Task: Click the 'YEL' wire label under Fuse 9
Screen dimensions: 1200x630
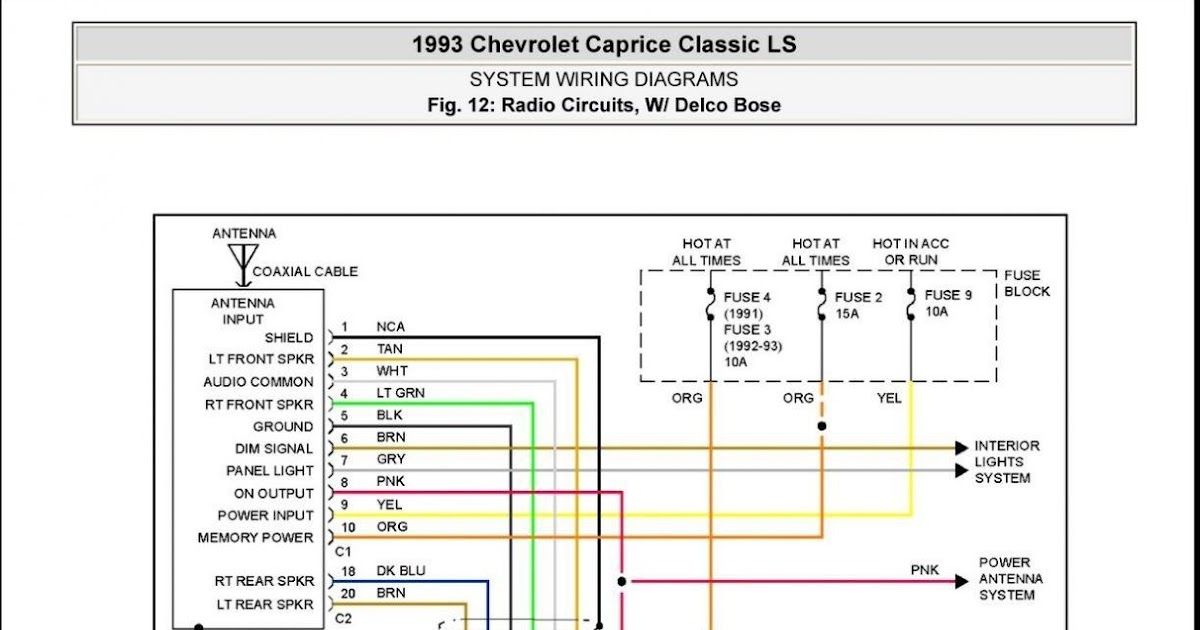Action: tap(889, 398)
